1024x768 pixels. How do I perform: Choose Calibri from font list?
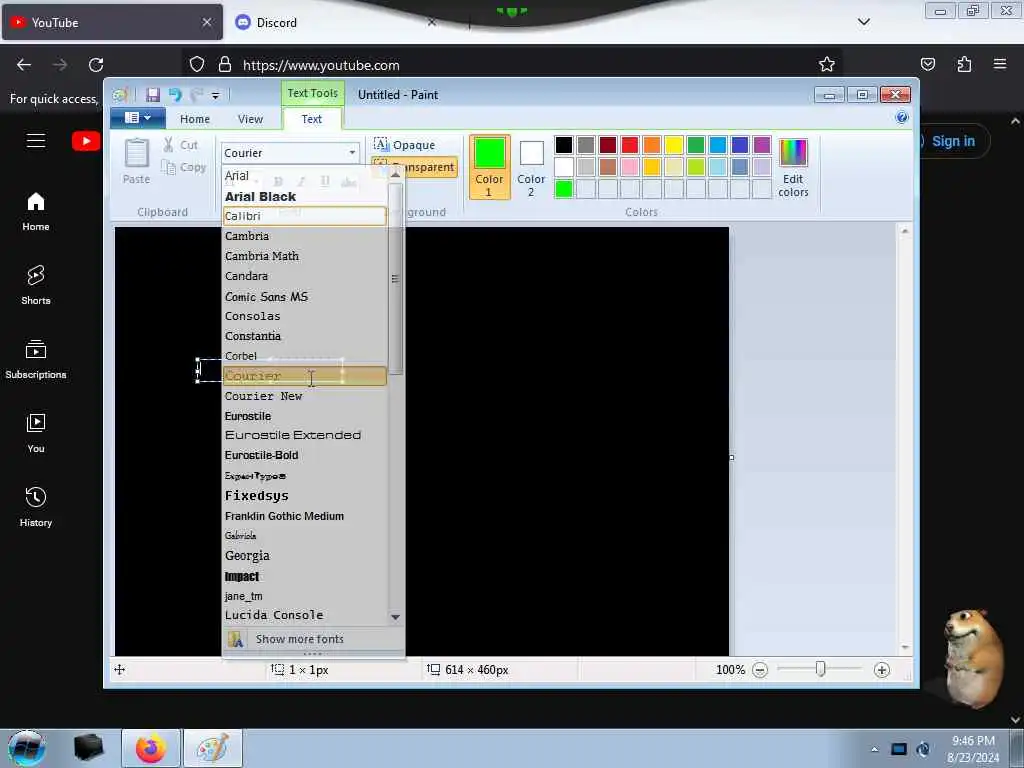tap(304, 216)
